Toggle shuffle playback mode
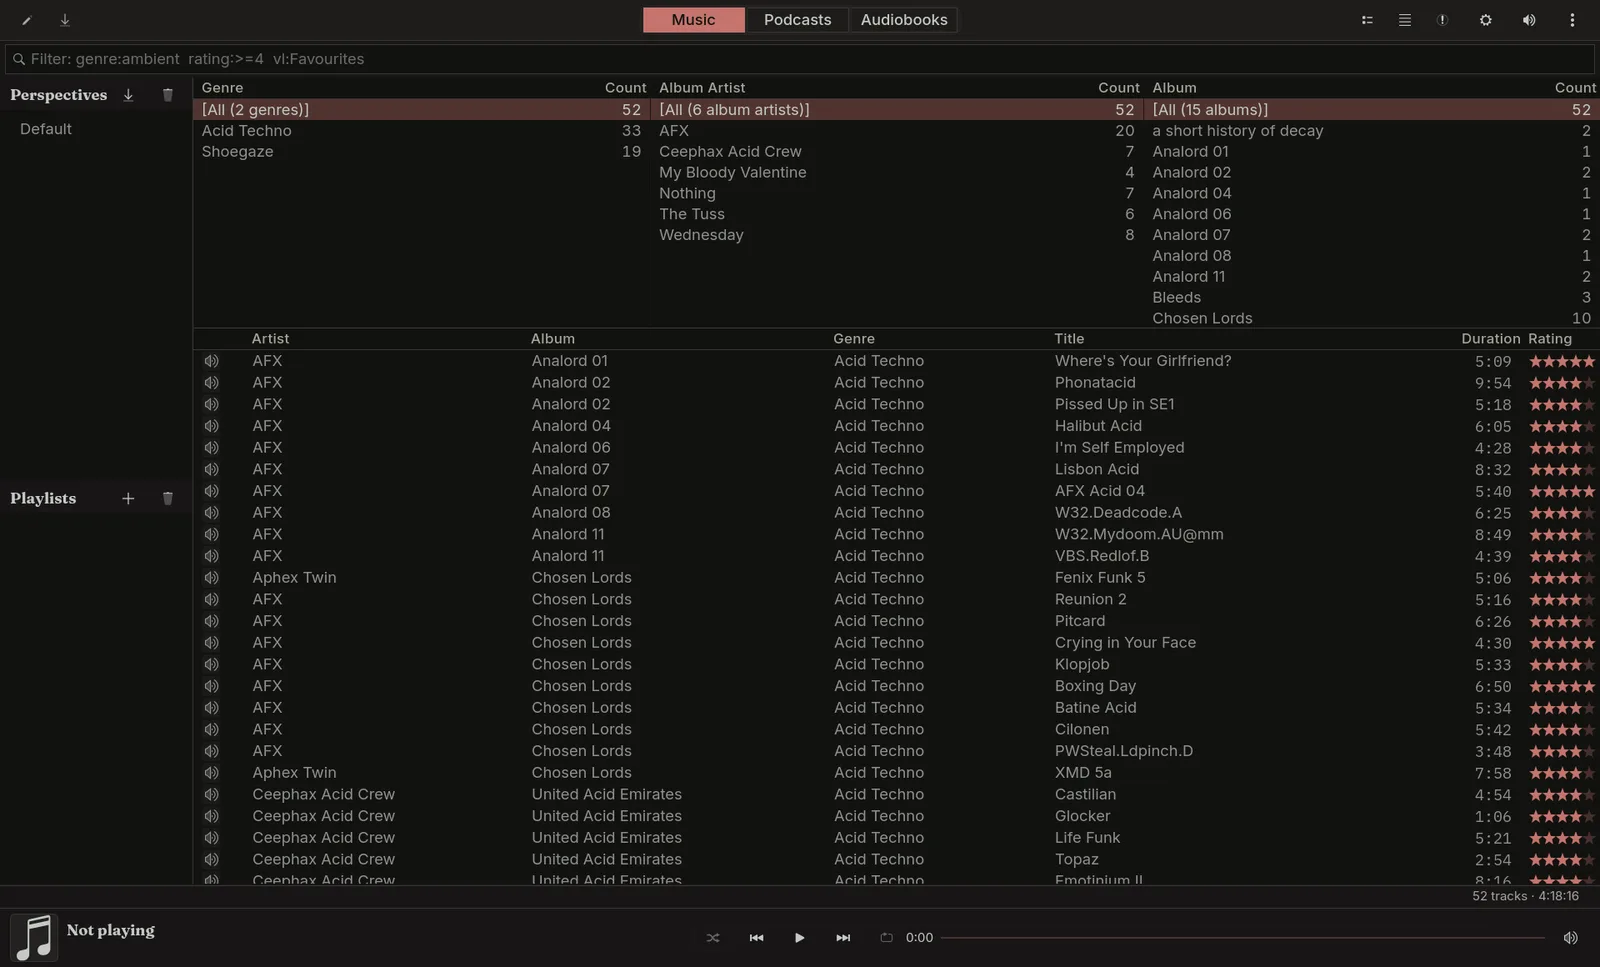Image resolution: width=1600 pixels, height=967 pixels. click(713, 938)
